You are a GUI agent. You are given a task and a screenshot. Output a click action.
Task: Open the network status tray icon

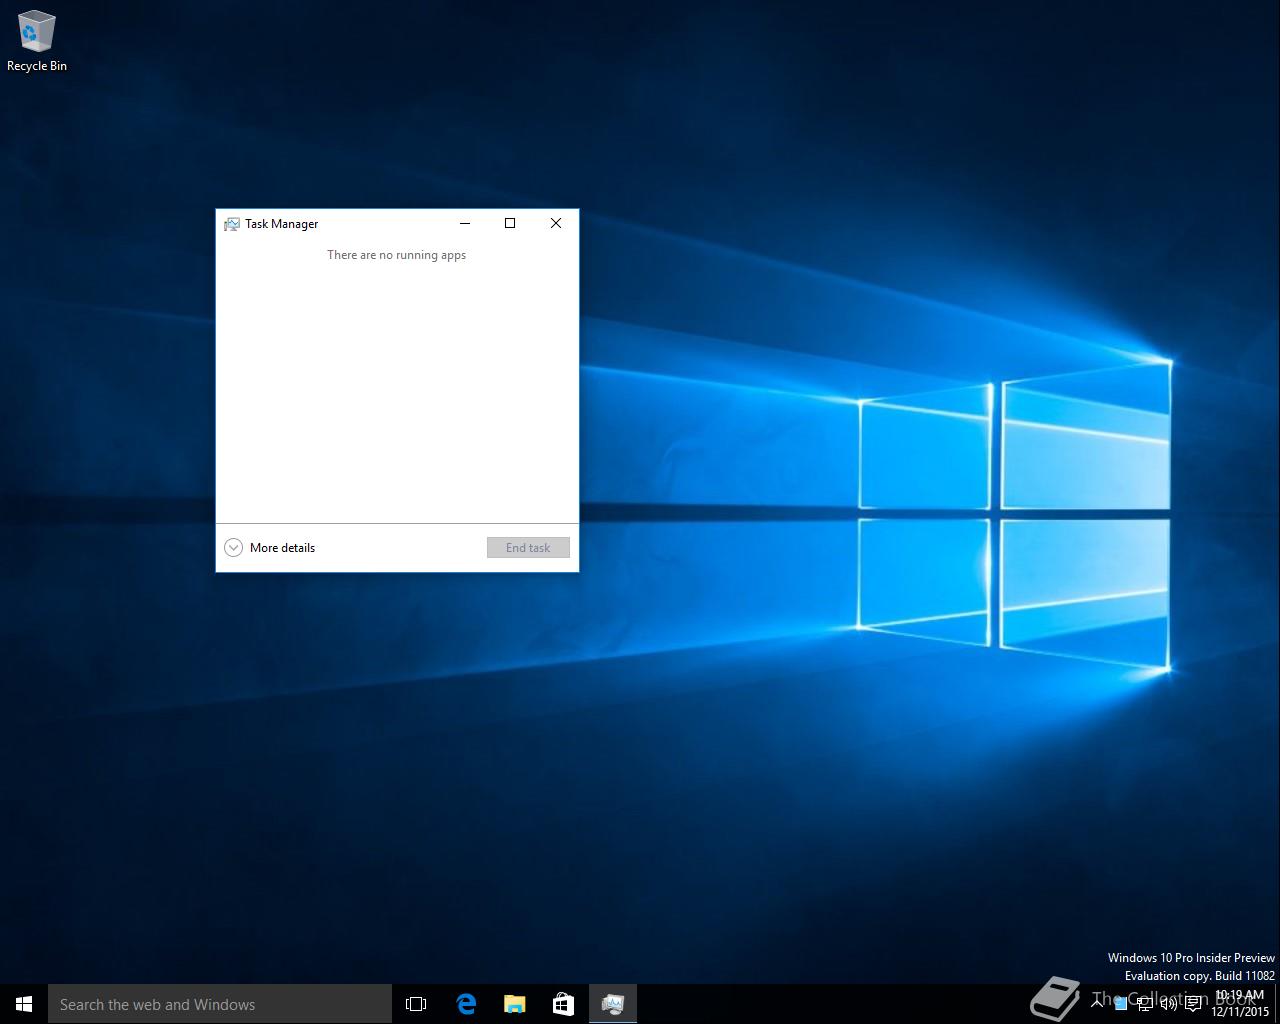tap(1144, 1004)
